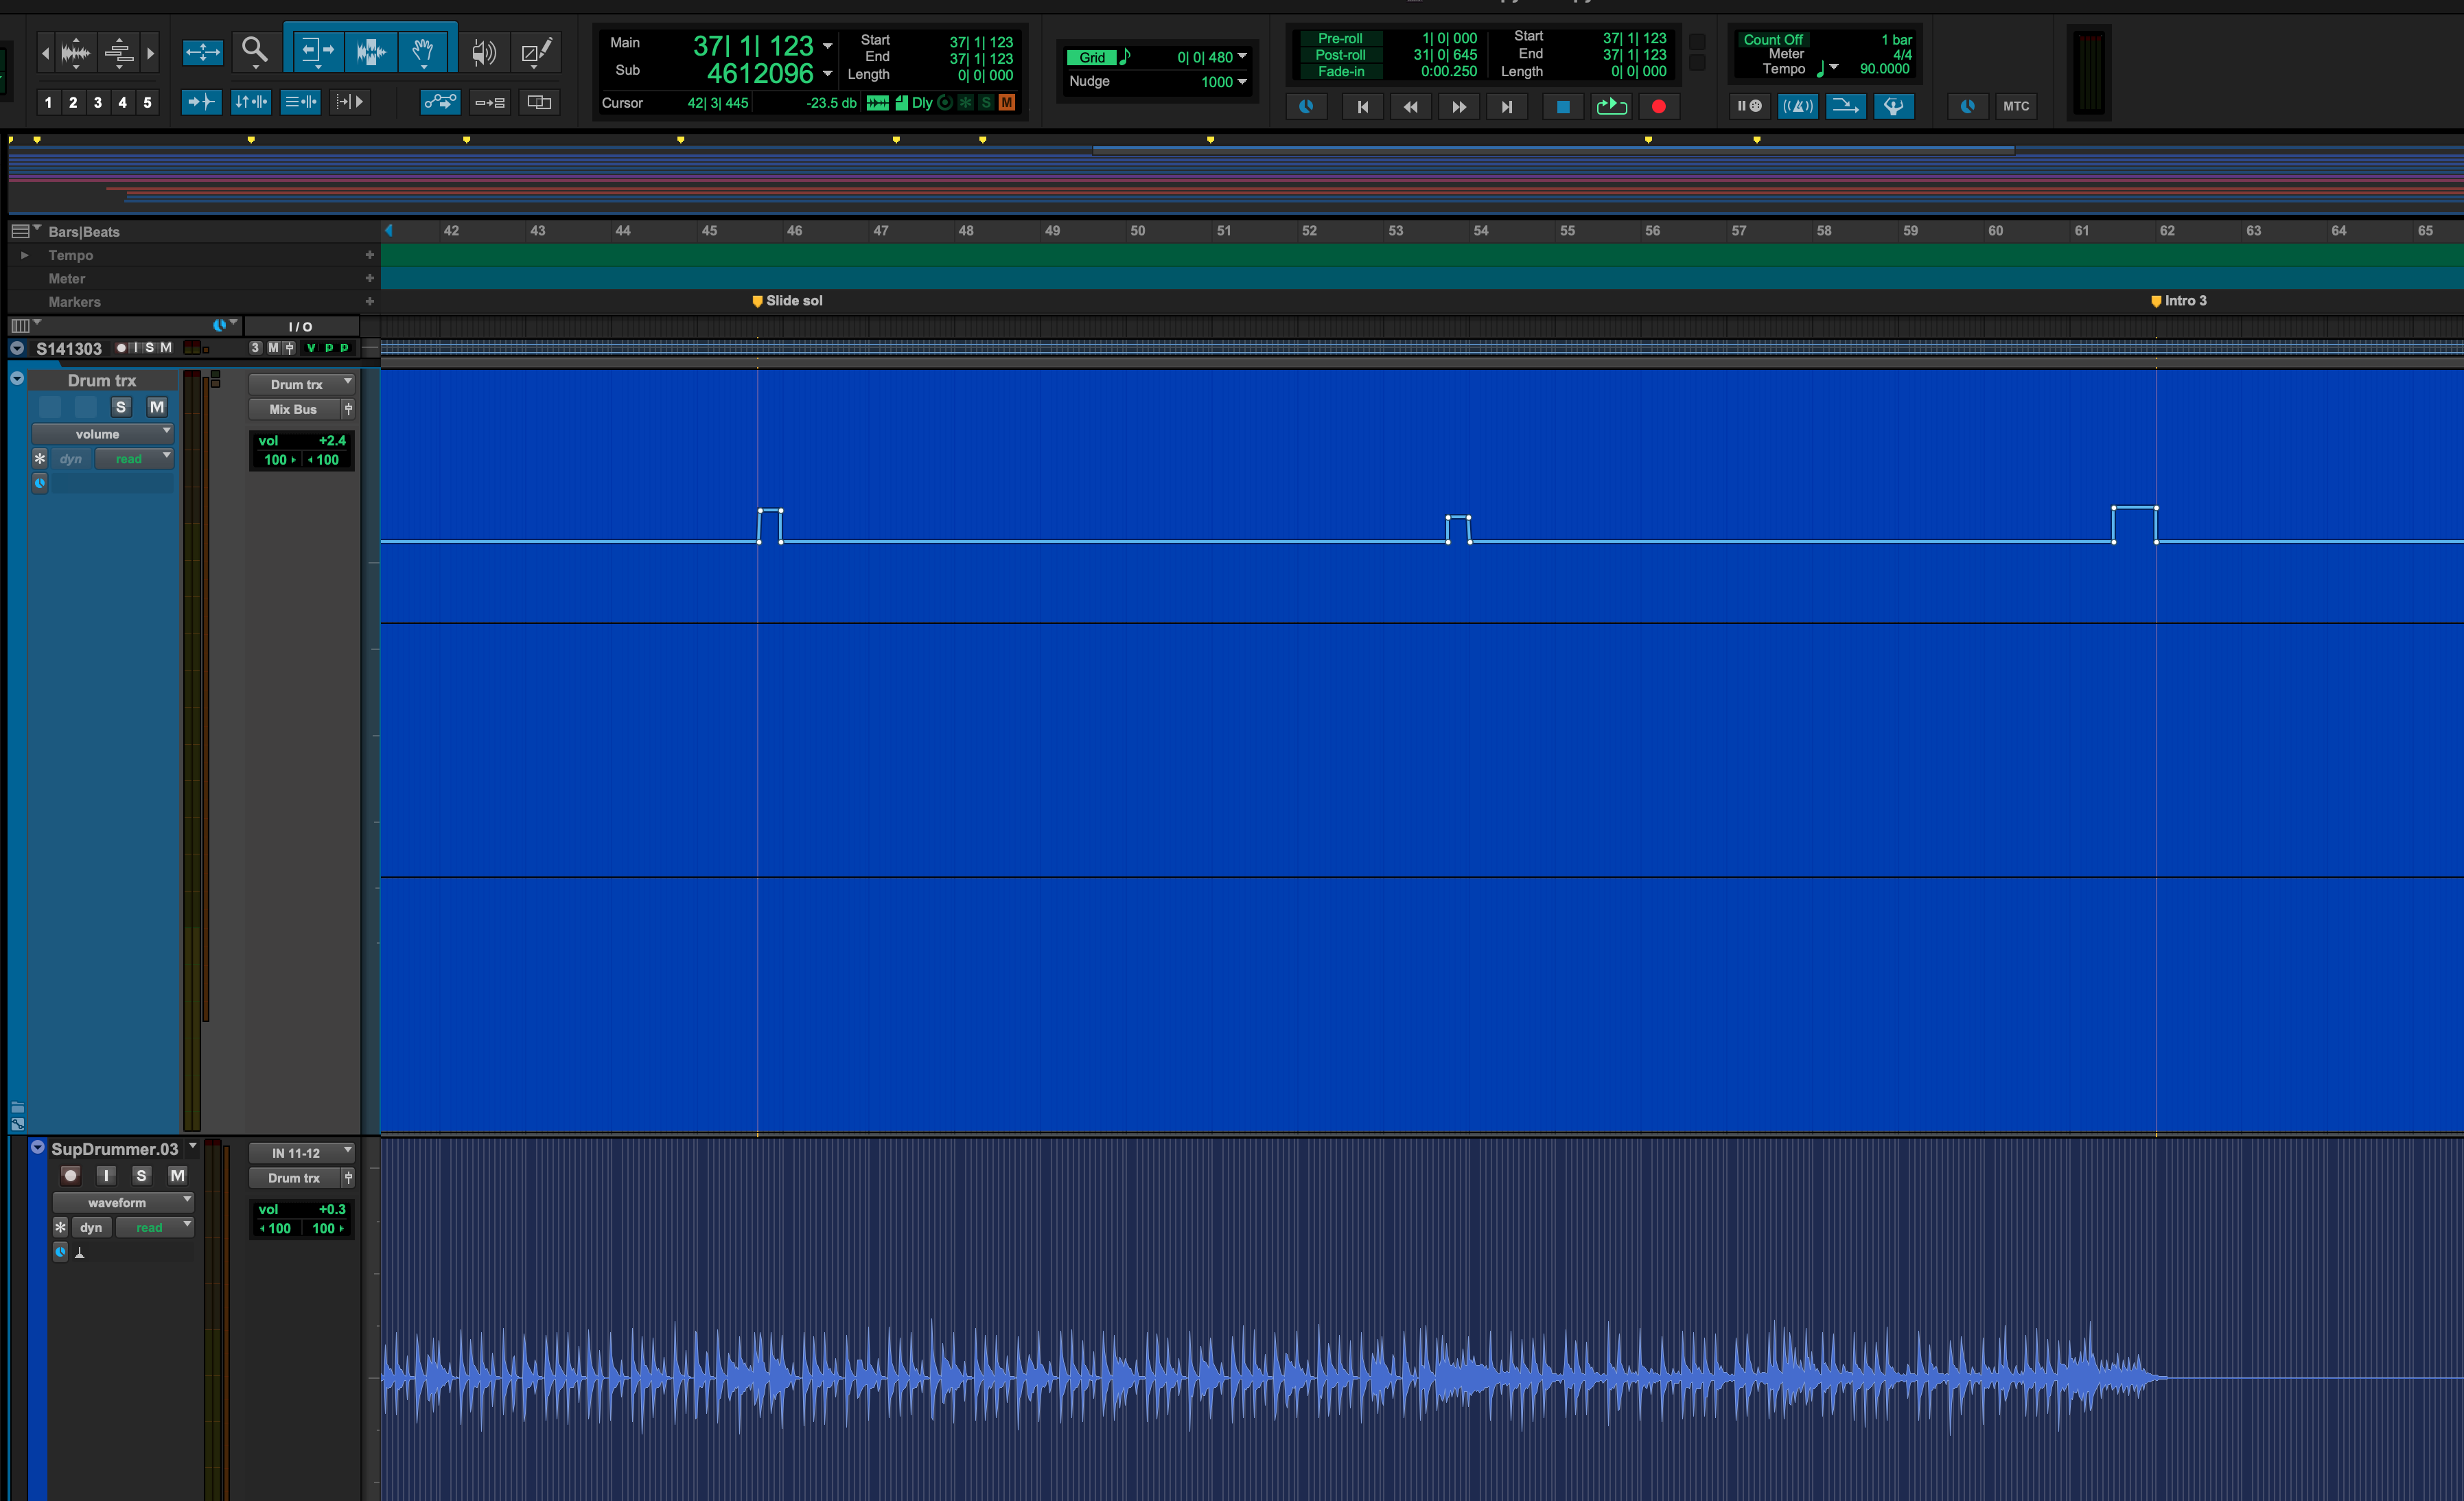Viewport: 2464px width, 1501px height.
Task: Enable the MTC generate button
Action: pos(2015,106)
